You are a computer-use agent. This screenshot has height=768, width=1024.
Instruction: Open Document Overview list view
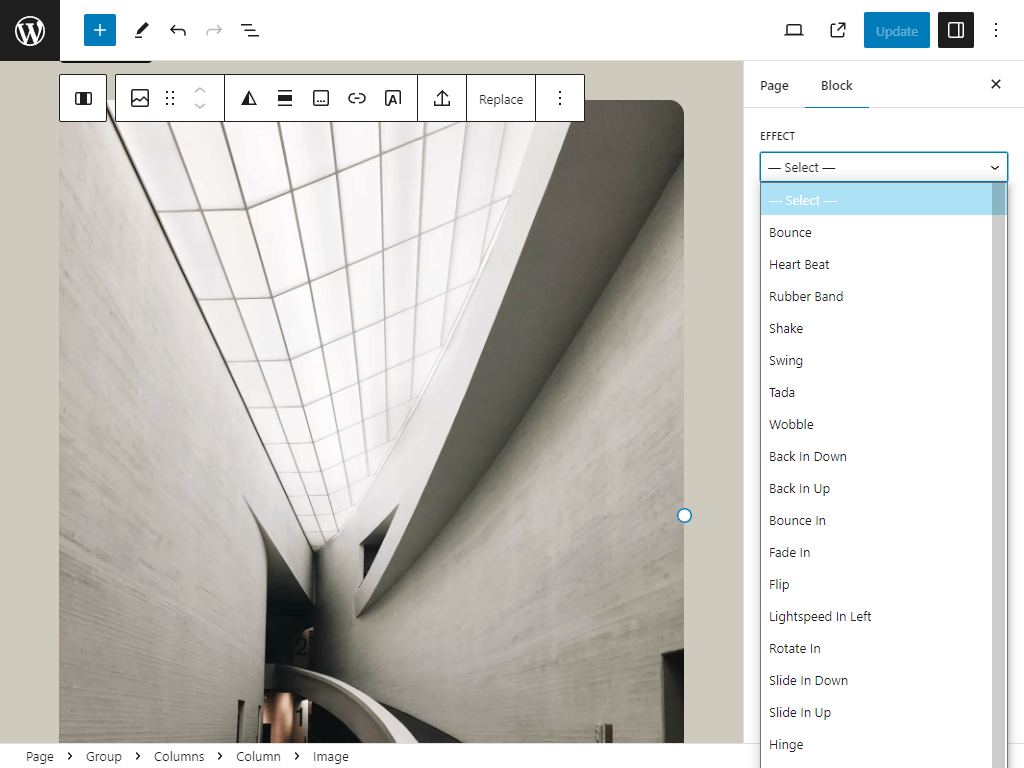point(249,30)
